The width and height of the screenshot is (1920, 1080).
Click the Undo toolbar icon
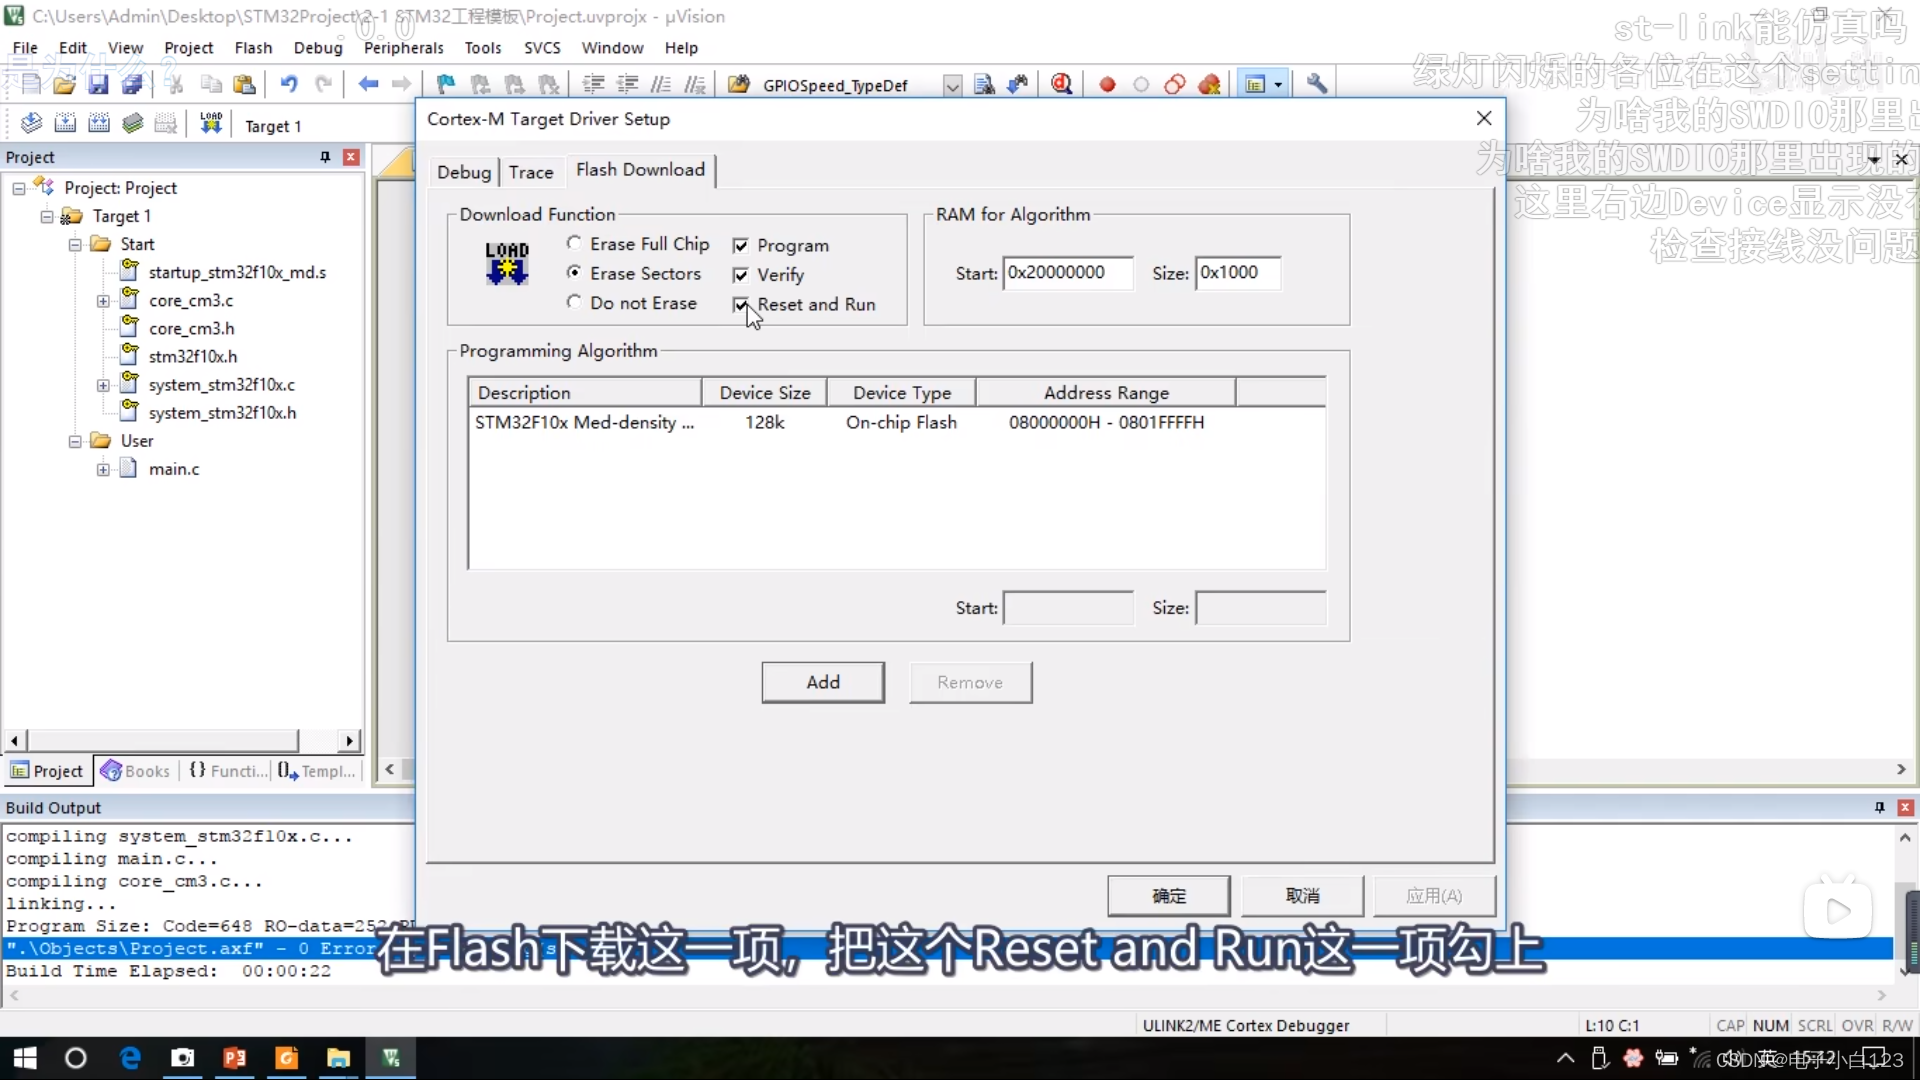click(288, 85)
